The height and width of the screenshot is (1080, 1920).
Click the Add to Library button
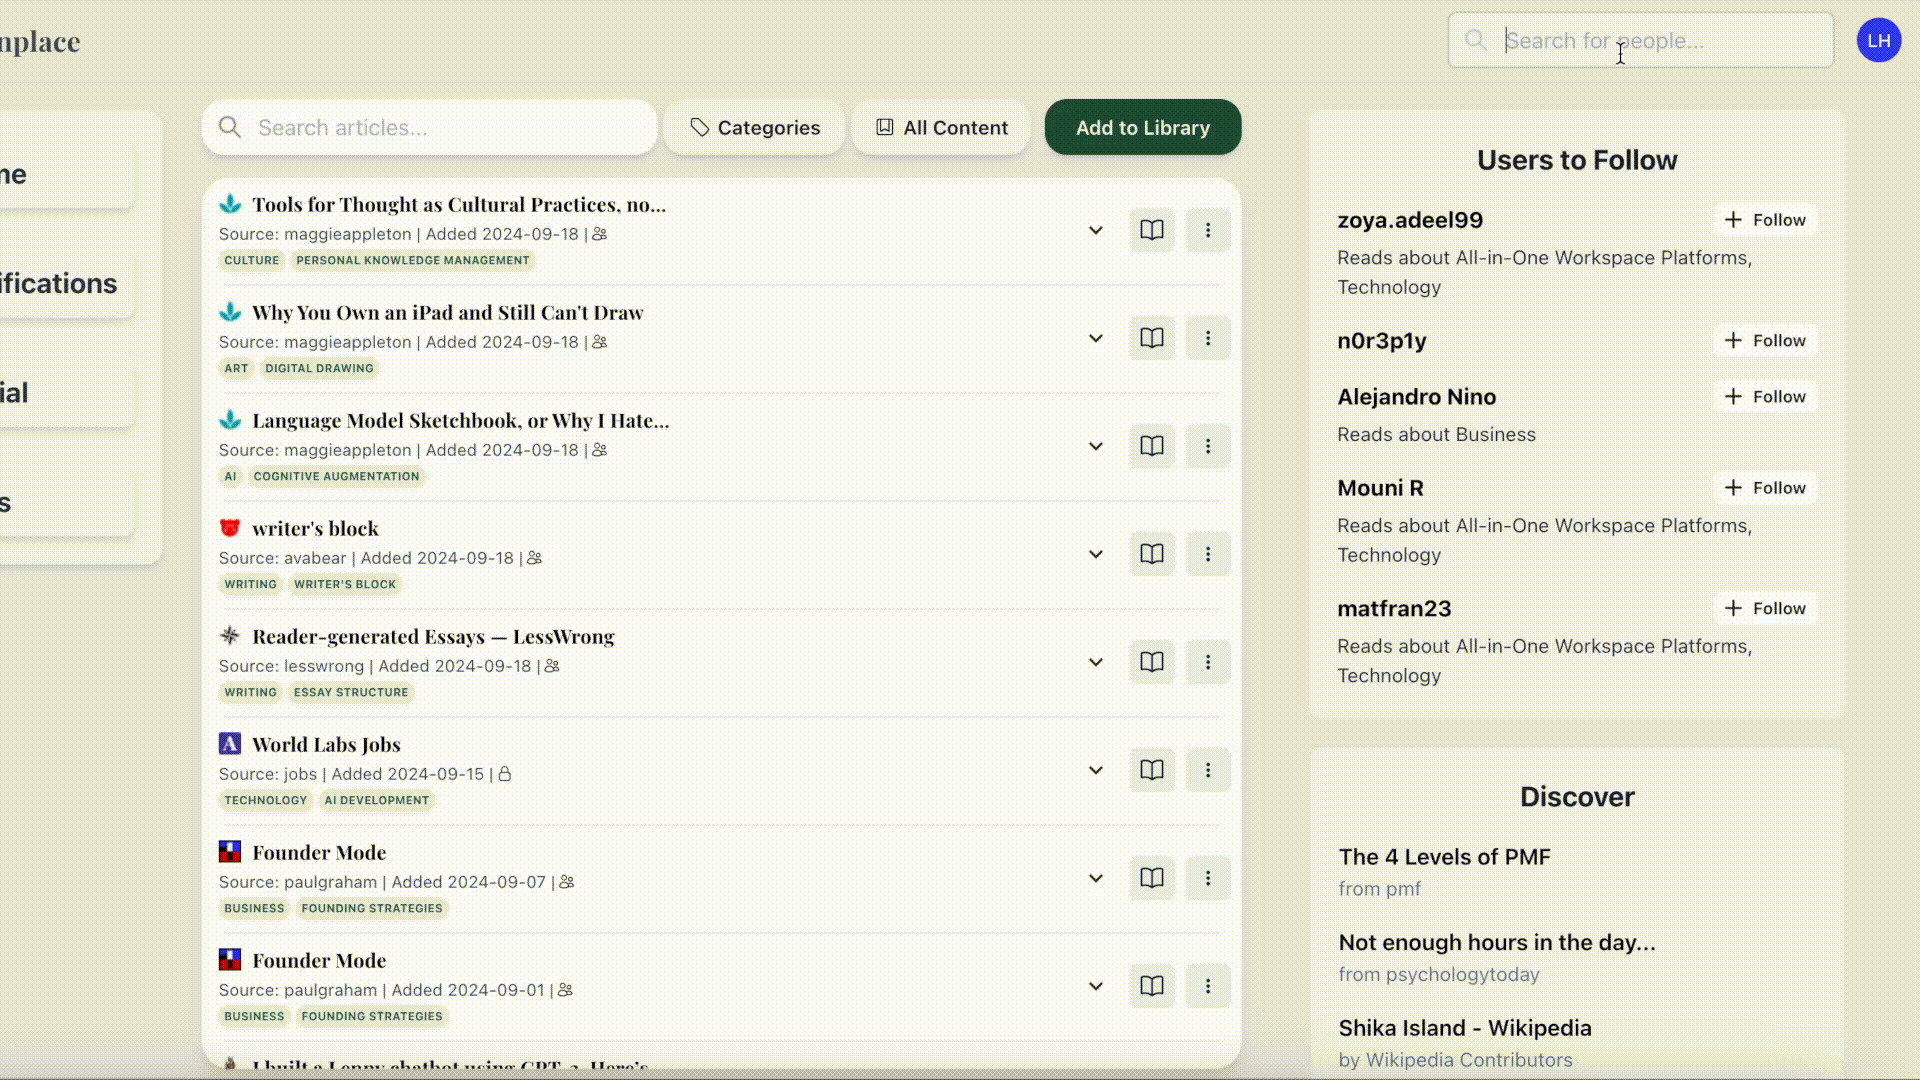pos(1142,128)
